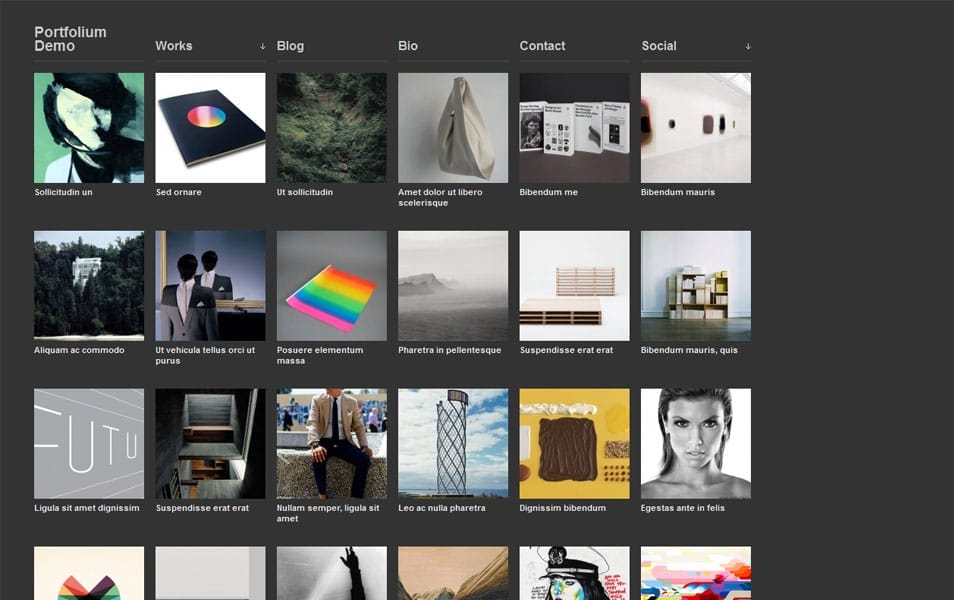Open the Works menu item
The image size is (954, 600).
pos(173,46)
